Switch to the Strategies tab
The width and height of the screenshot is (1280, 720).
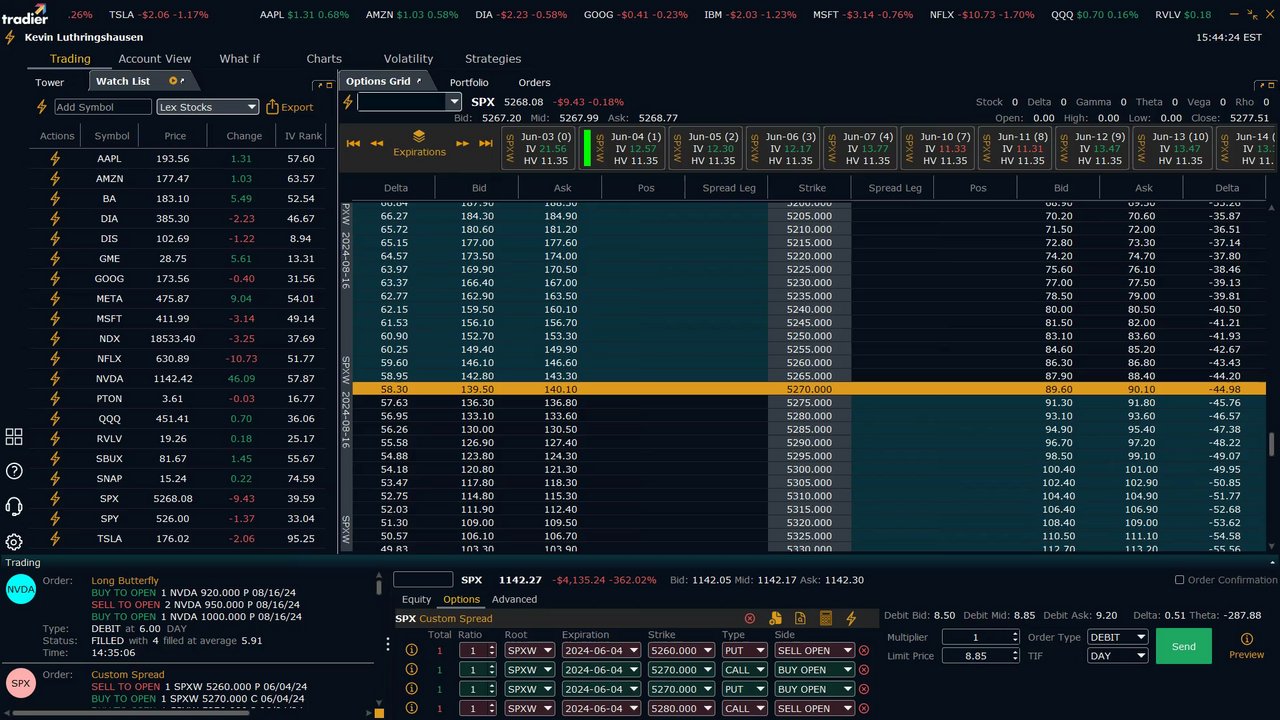tap(493, 59)
